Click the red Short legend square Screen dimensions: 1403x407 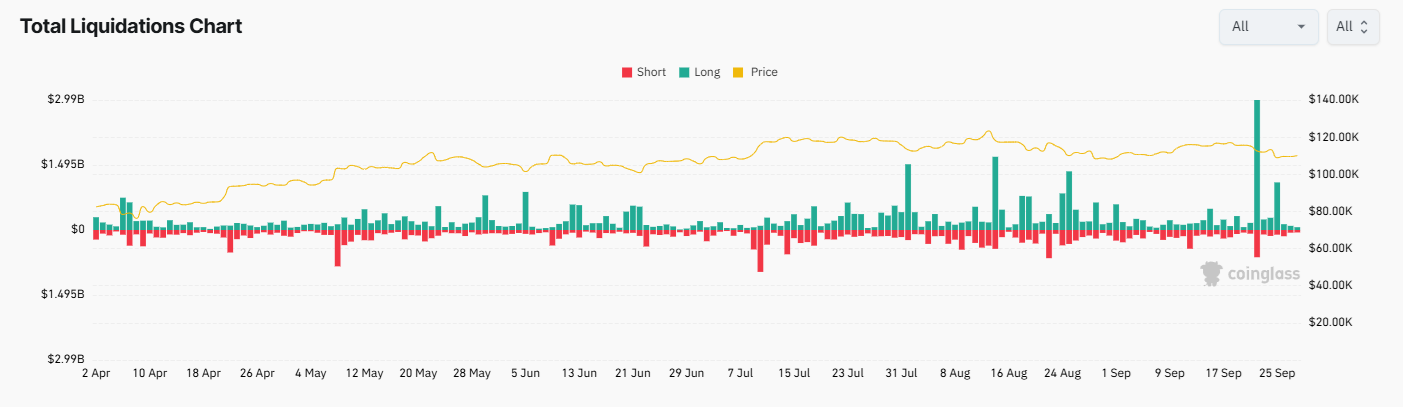coord(627,72)
